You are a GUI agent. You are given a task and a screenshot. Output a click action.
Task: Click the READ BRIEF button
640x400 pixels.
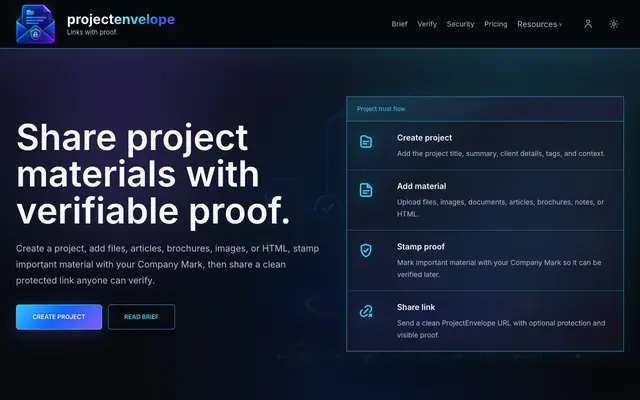[x=141, y=317]
